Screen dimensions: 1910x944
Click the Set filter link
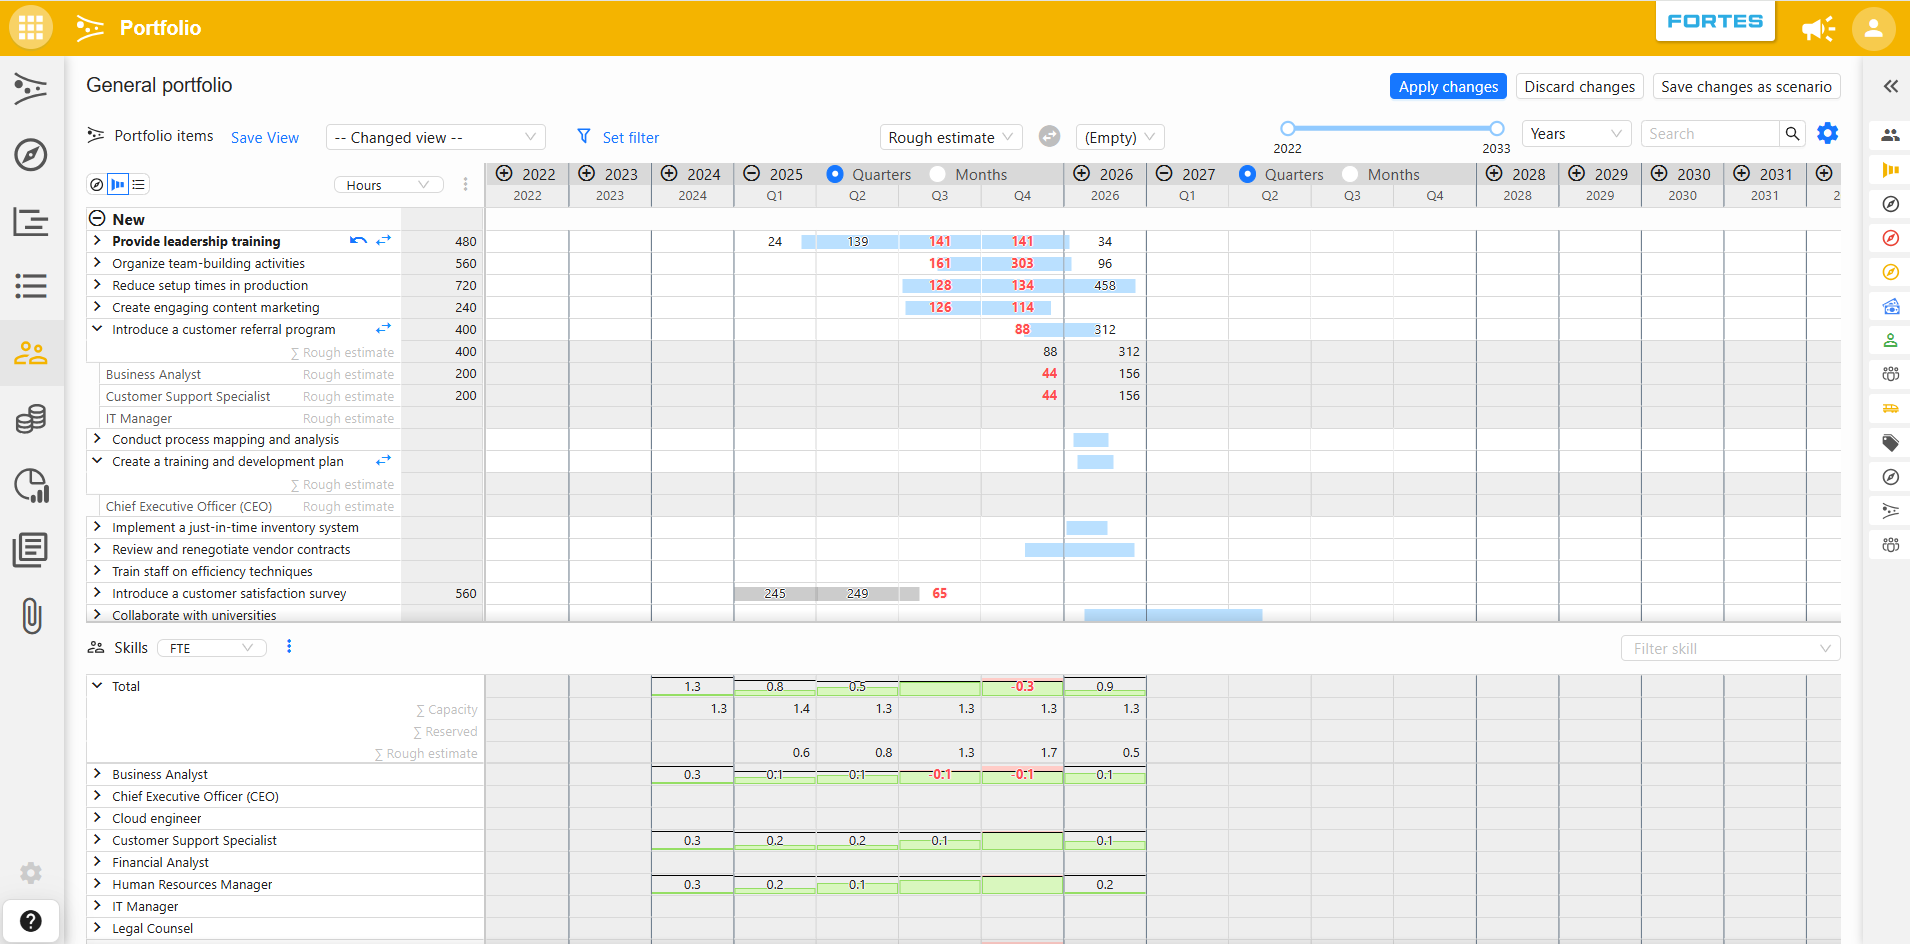tap(631, 137)
